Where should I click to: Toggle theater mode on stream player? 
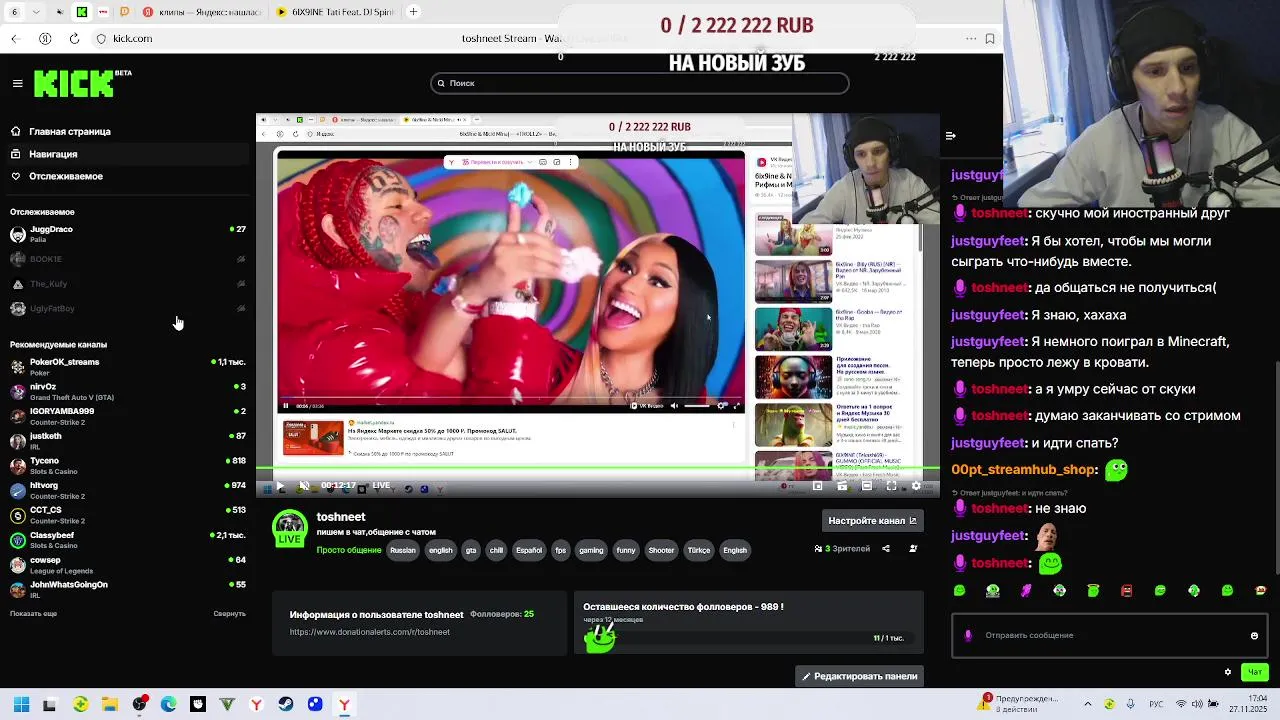[x=866, y=486]
